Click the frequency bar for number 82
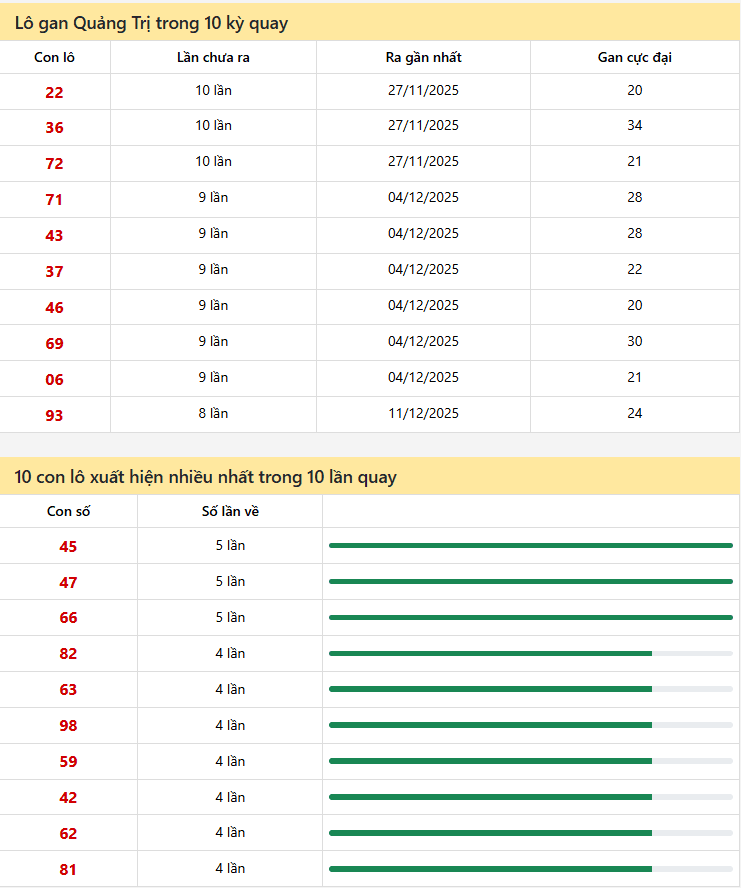 (530, 653)
